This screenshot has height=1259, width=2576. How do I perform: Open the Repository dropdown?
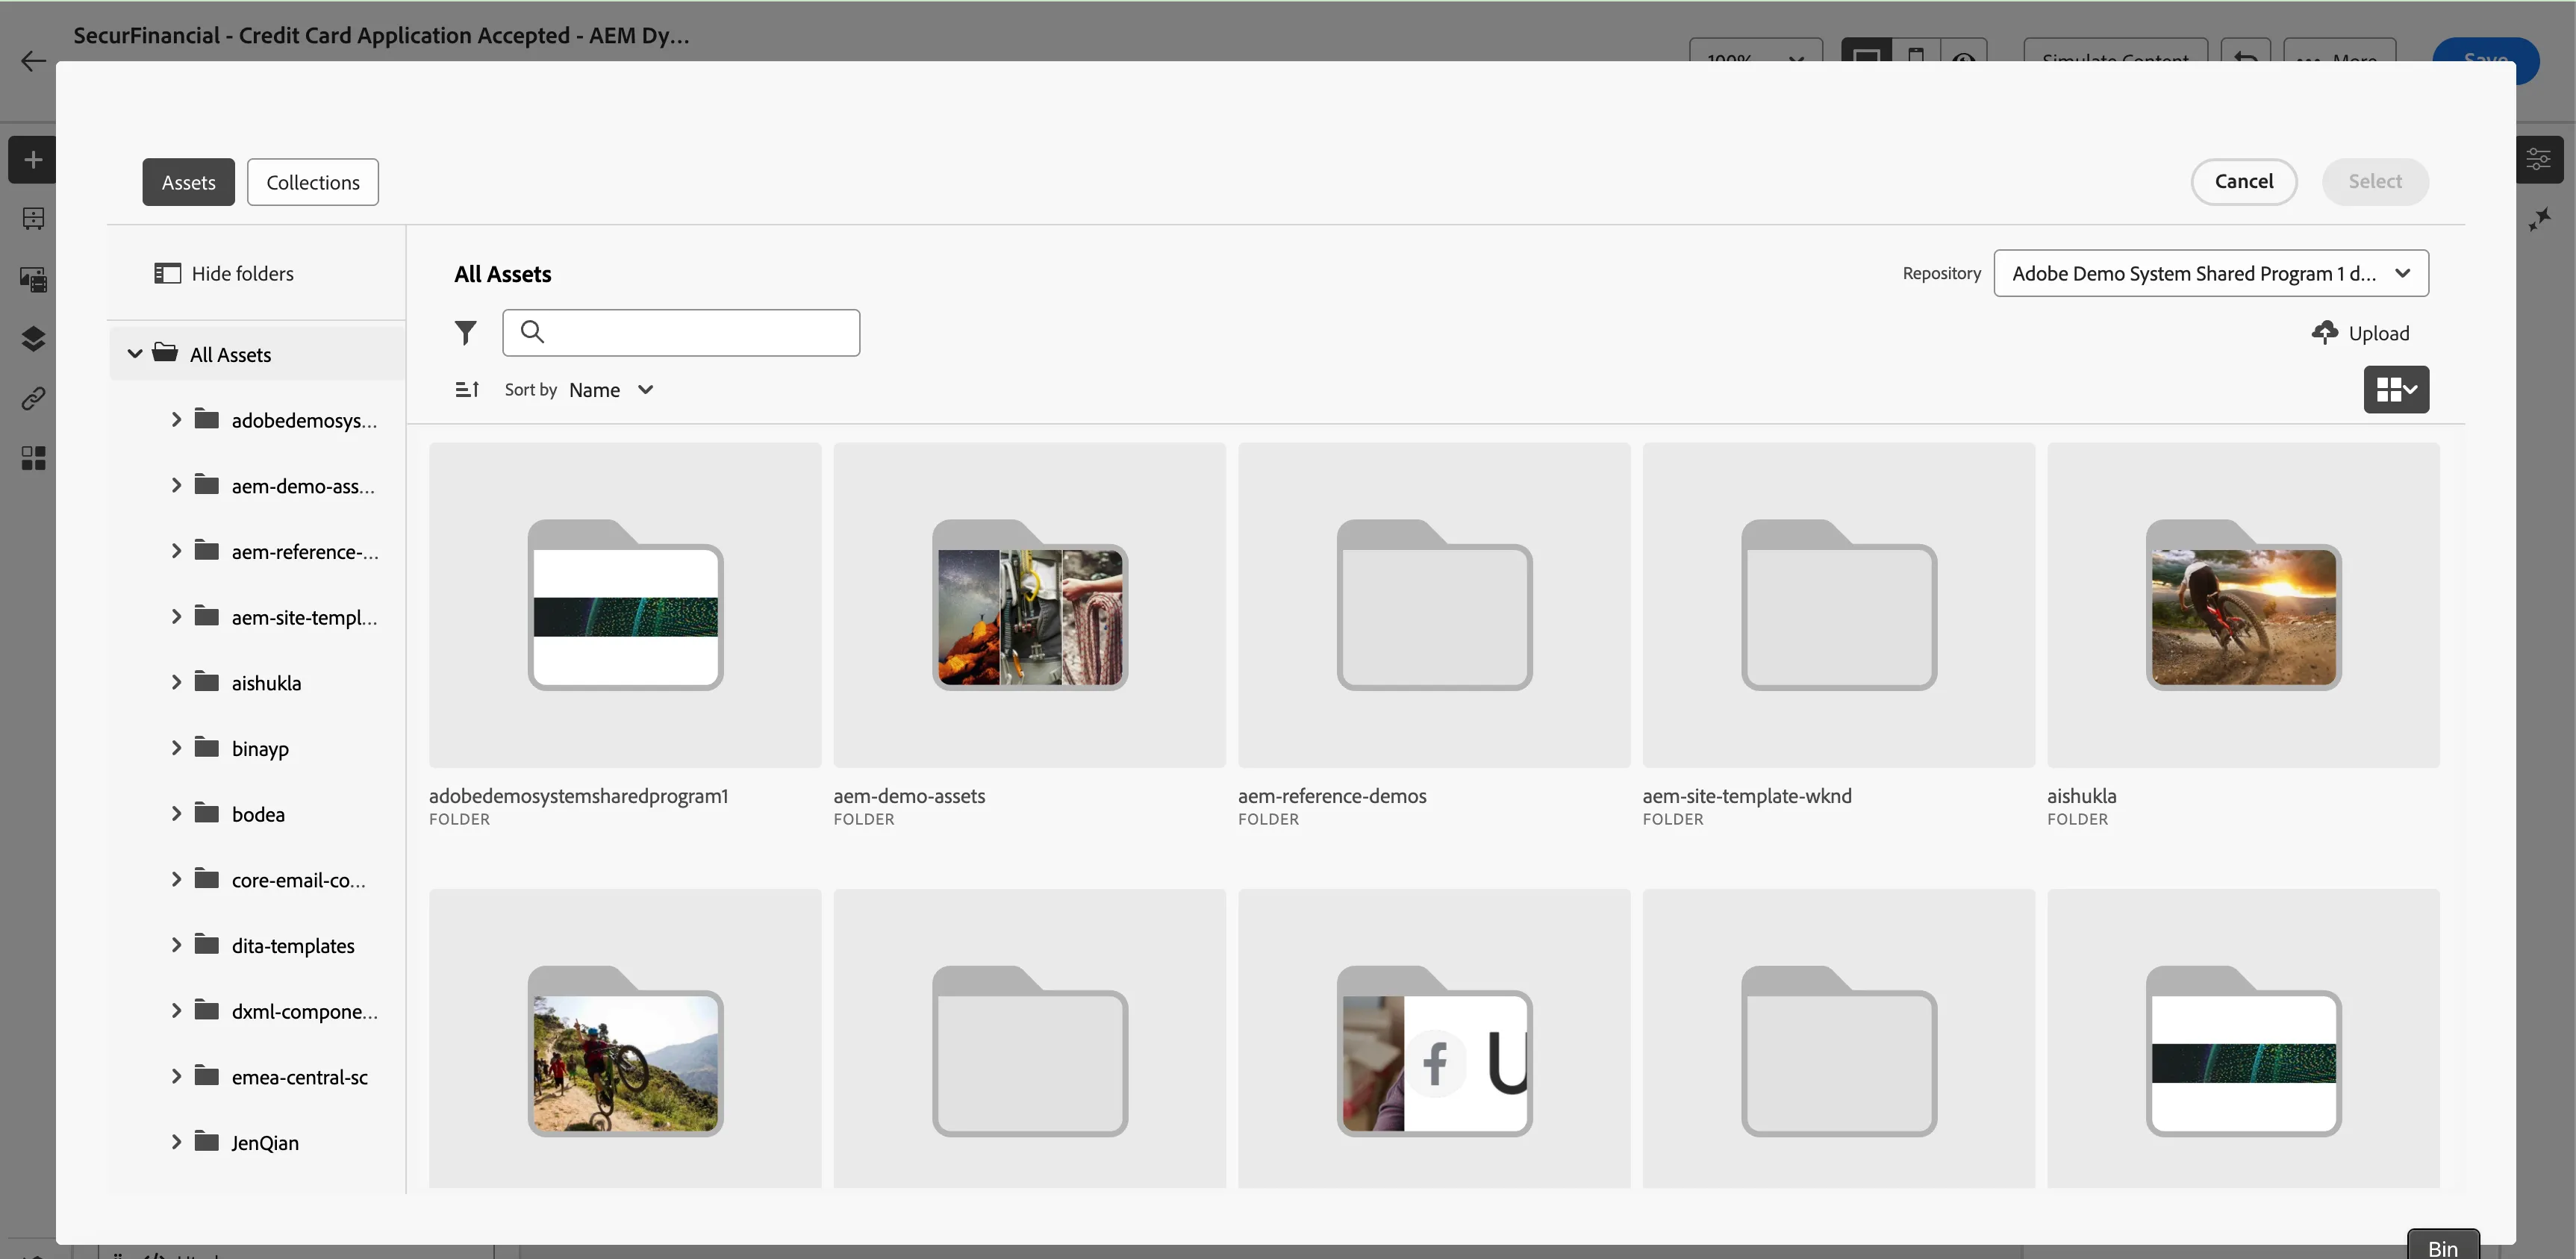(x=2210, y=273)
